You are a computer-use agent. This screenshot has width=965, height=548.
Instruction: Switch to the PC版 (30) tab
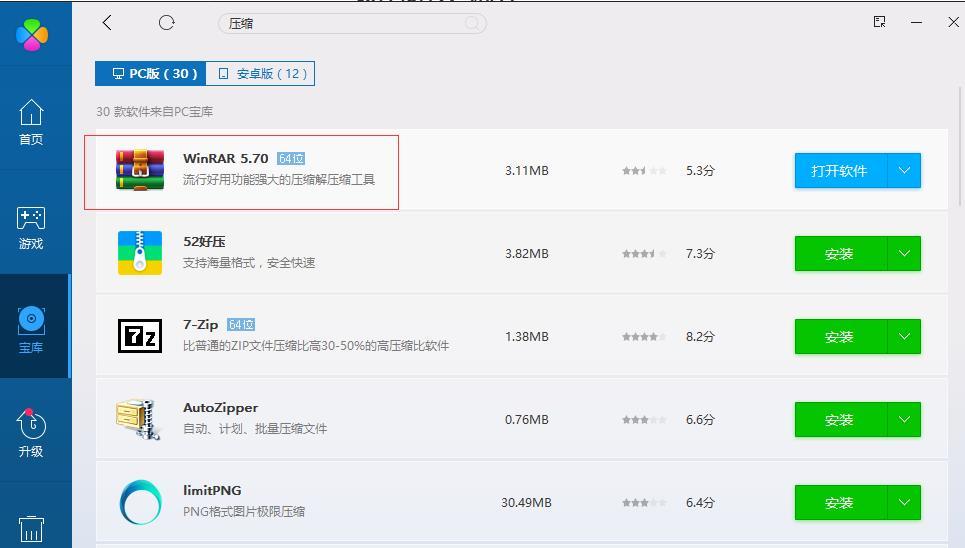151,73
